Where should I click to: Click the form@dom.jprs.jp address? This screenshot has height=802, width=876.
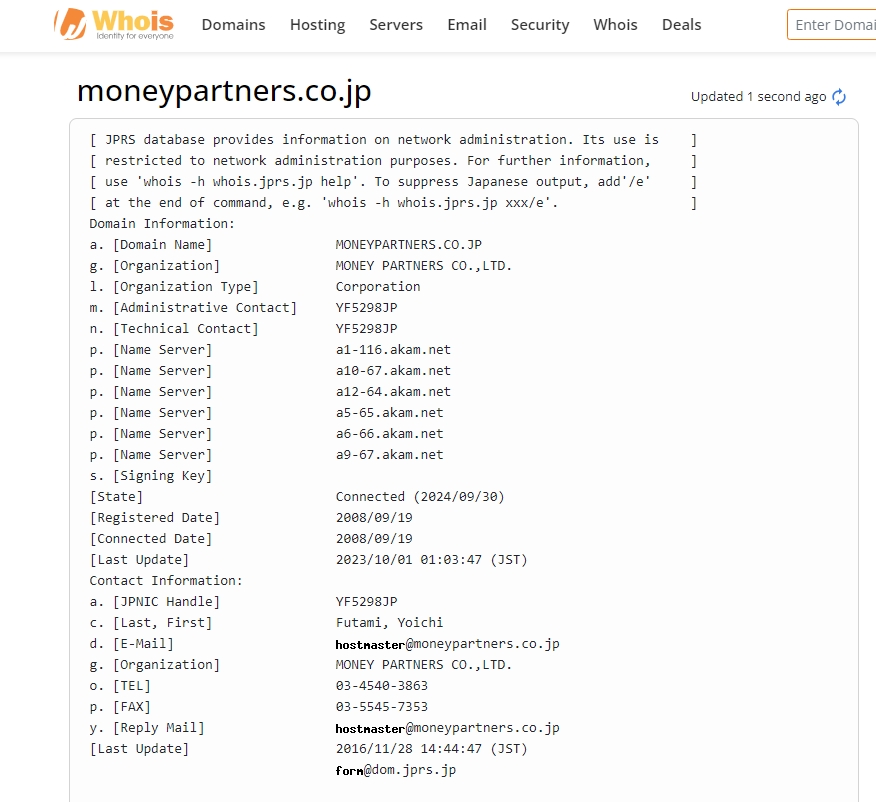pos(395,770)
